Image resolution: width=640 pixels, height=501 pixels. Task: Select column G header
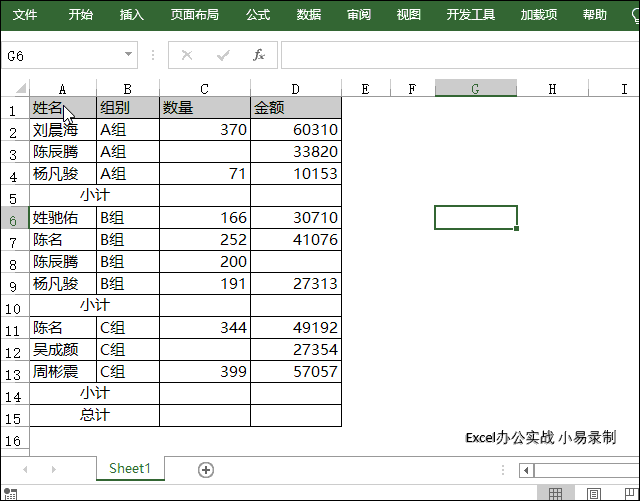[x=476, y=89]
